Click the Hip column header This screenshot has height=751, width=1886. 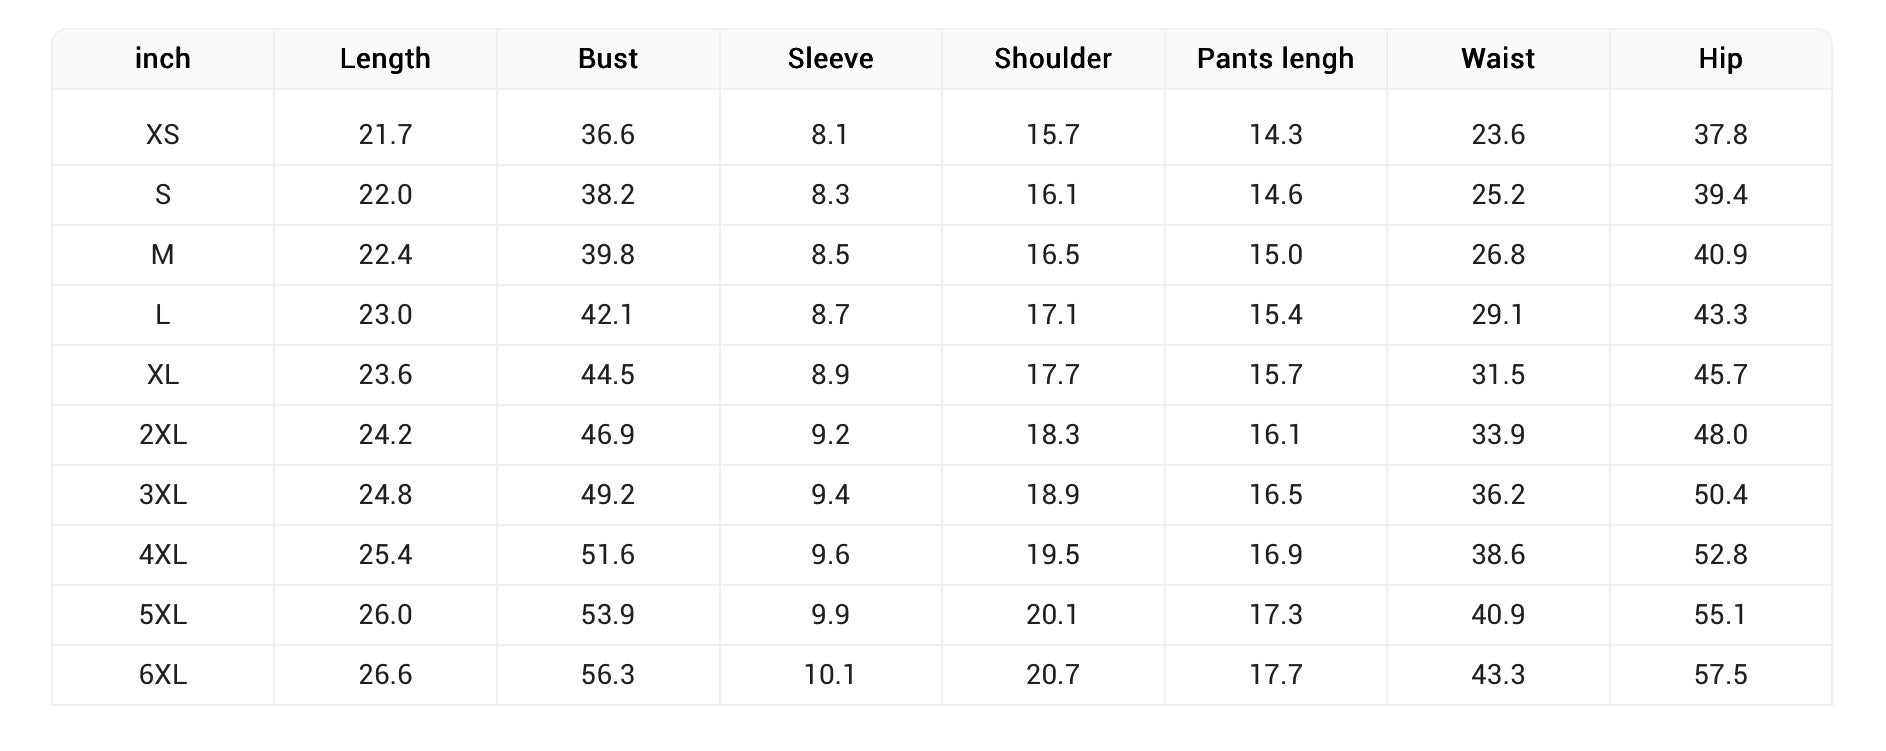pos(1720,59)
